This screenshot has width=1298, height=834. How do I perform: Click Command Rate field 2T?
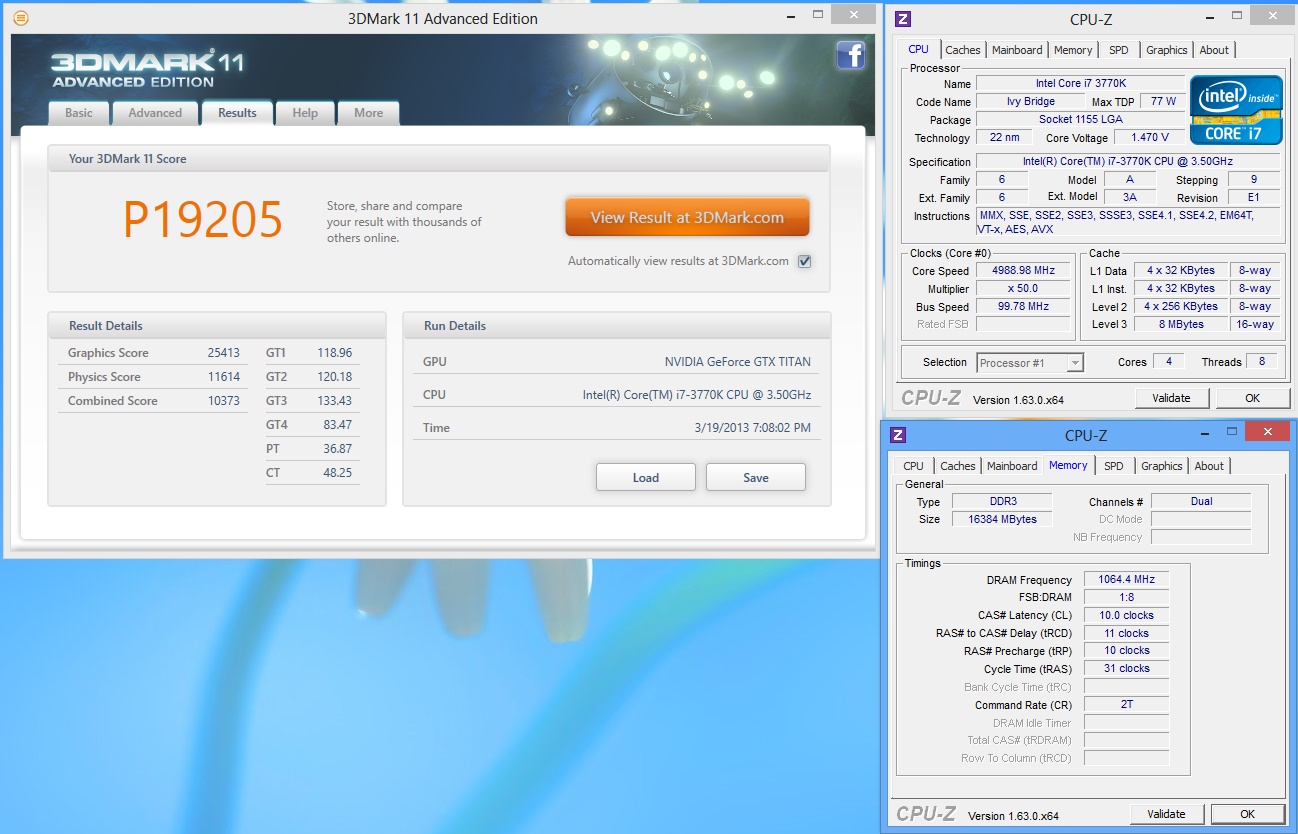coord(1126,705)
